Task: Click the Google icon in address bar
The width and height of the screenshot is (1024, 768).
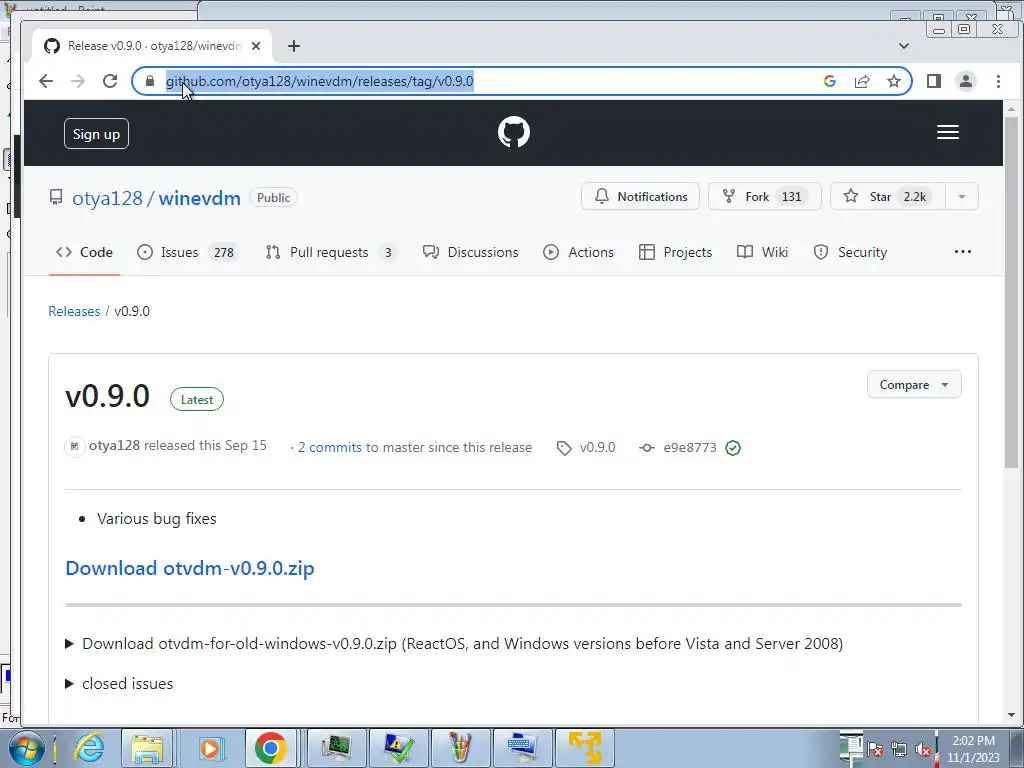Action: click(x=830, y=81)
